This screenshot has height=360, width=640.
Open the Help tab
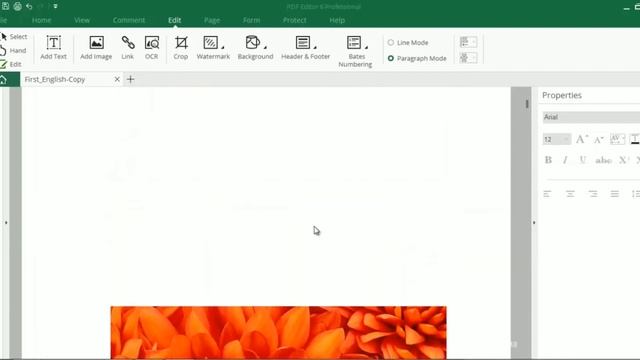[337, 20]
